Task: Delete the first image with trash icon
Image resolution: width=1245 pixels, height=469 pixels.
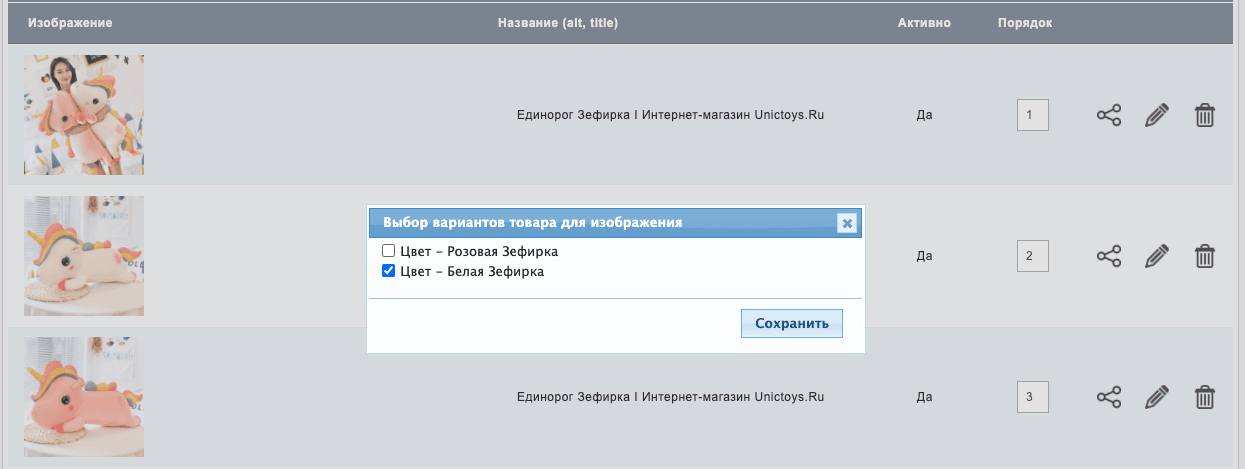Action: click(1205, 115)
